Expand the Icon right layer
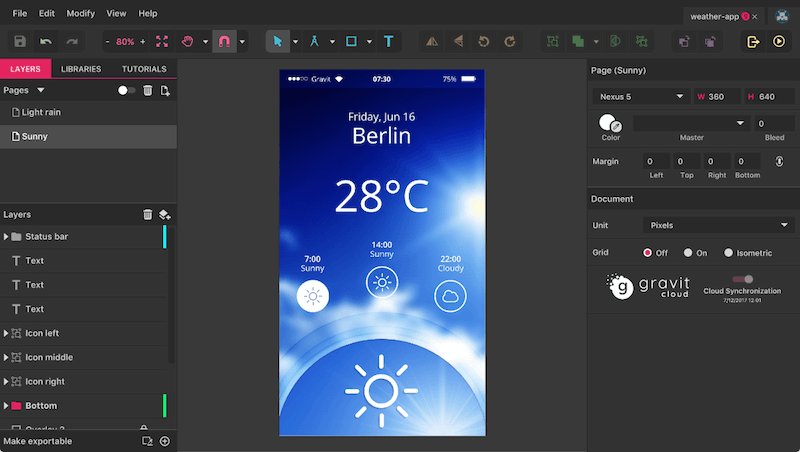Image resolution: width=800 pixels, height=452 pixels. [6, 381]
